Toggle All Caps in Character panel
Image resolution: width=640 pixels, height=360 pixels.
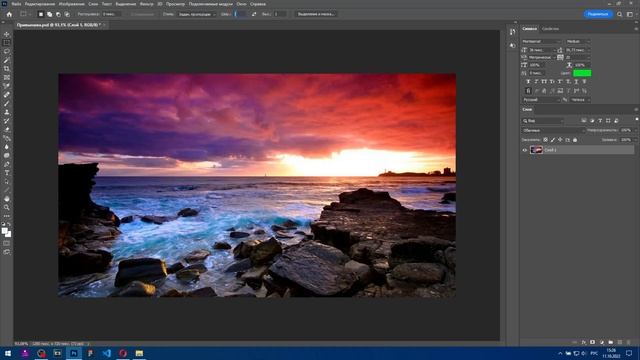pos(544,82)
